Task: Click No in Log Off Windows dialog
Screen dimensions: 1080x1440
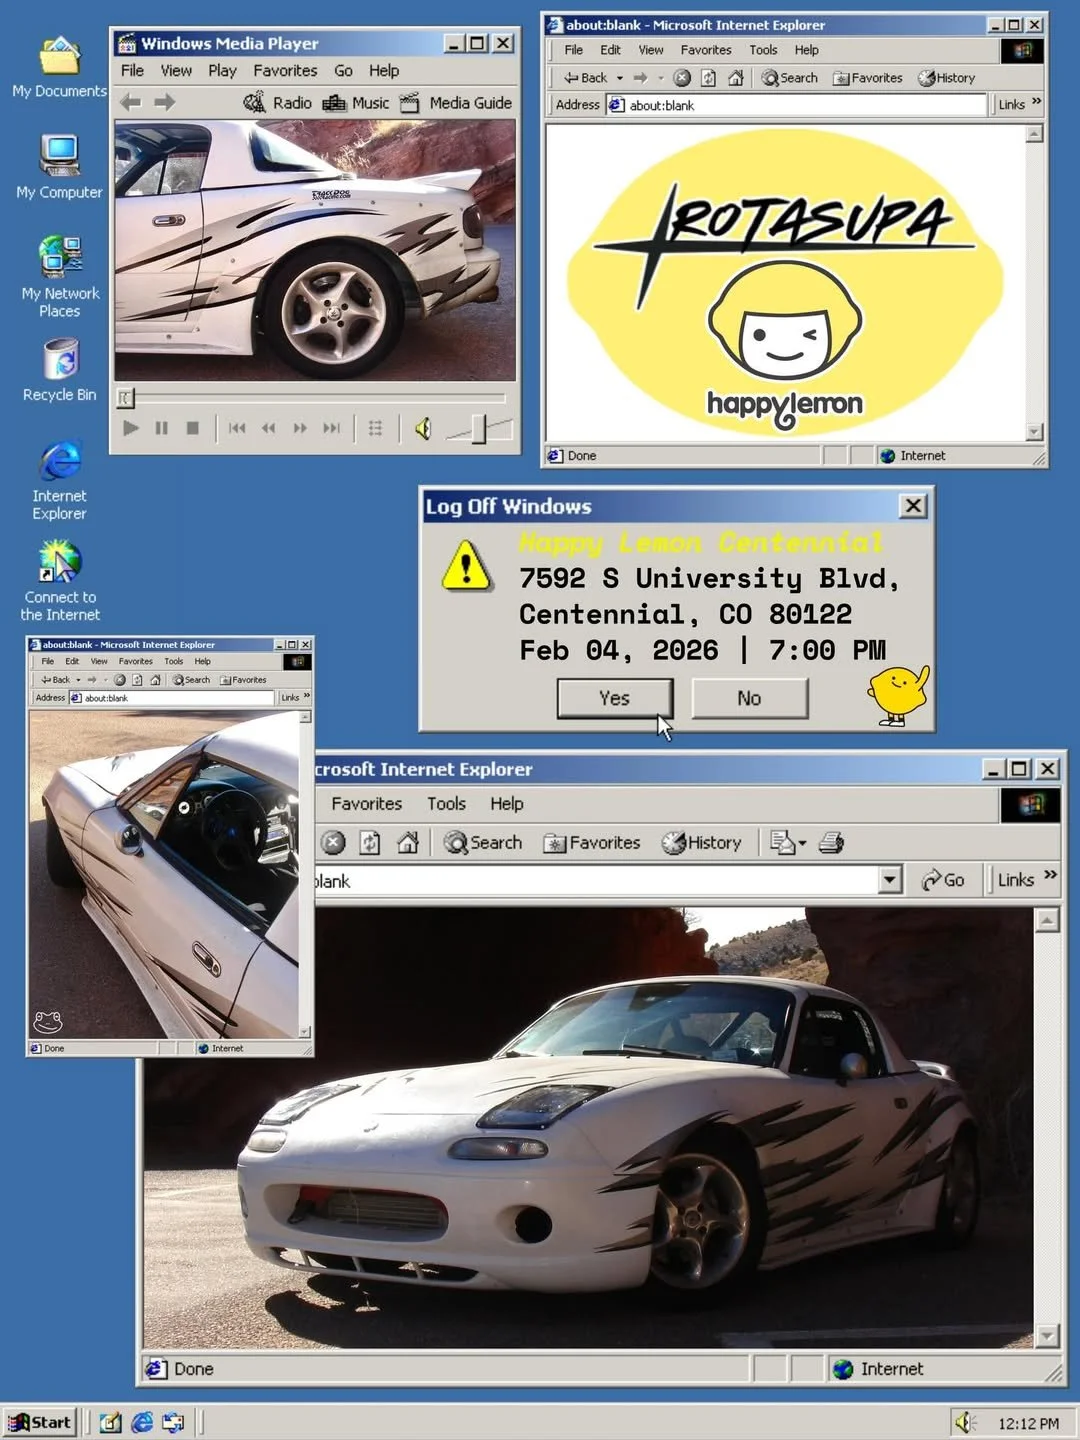Action: coord(749,698)
